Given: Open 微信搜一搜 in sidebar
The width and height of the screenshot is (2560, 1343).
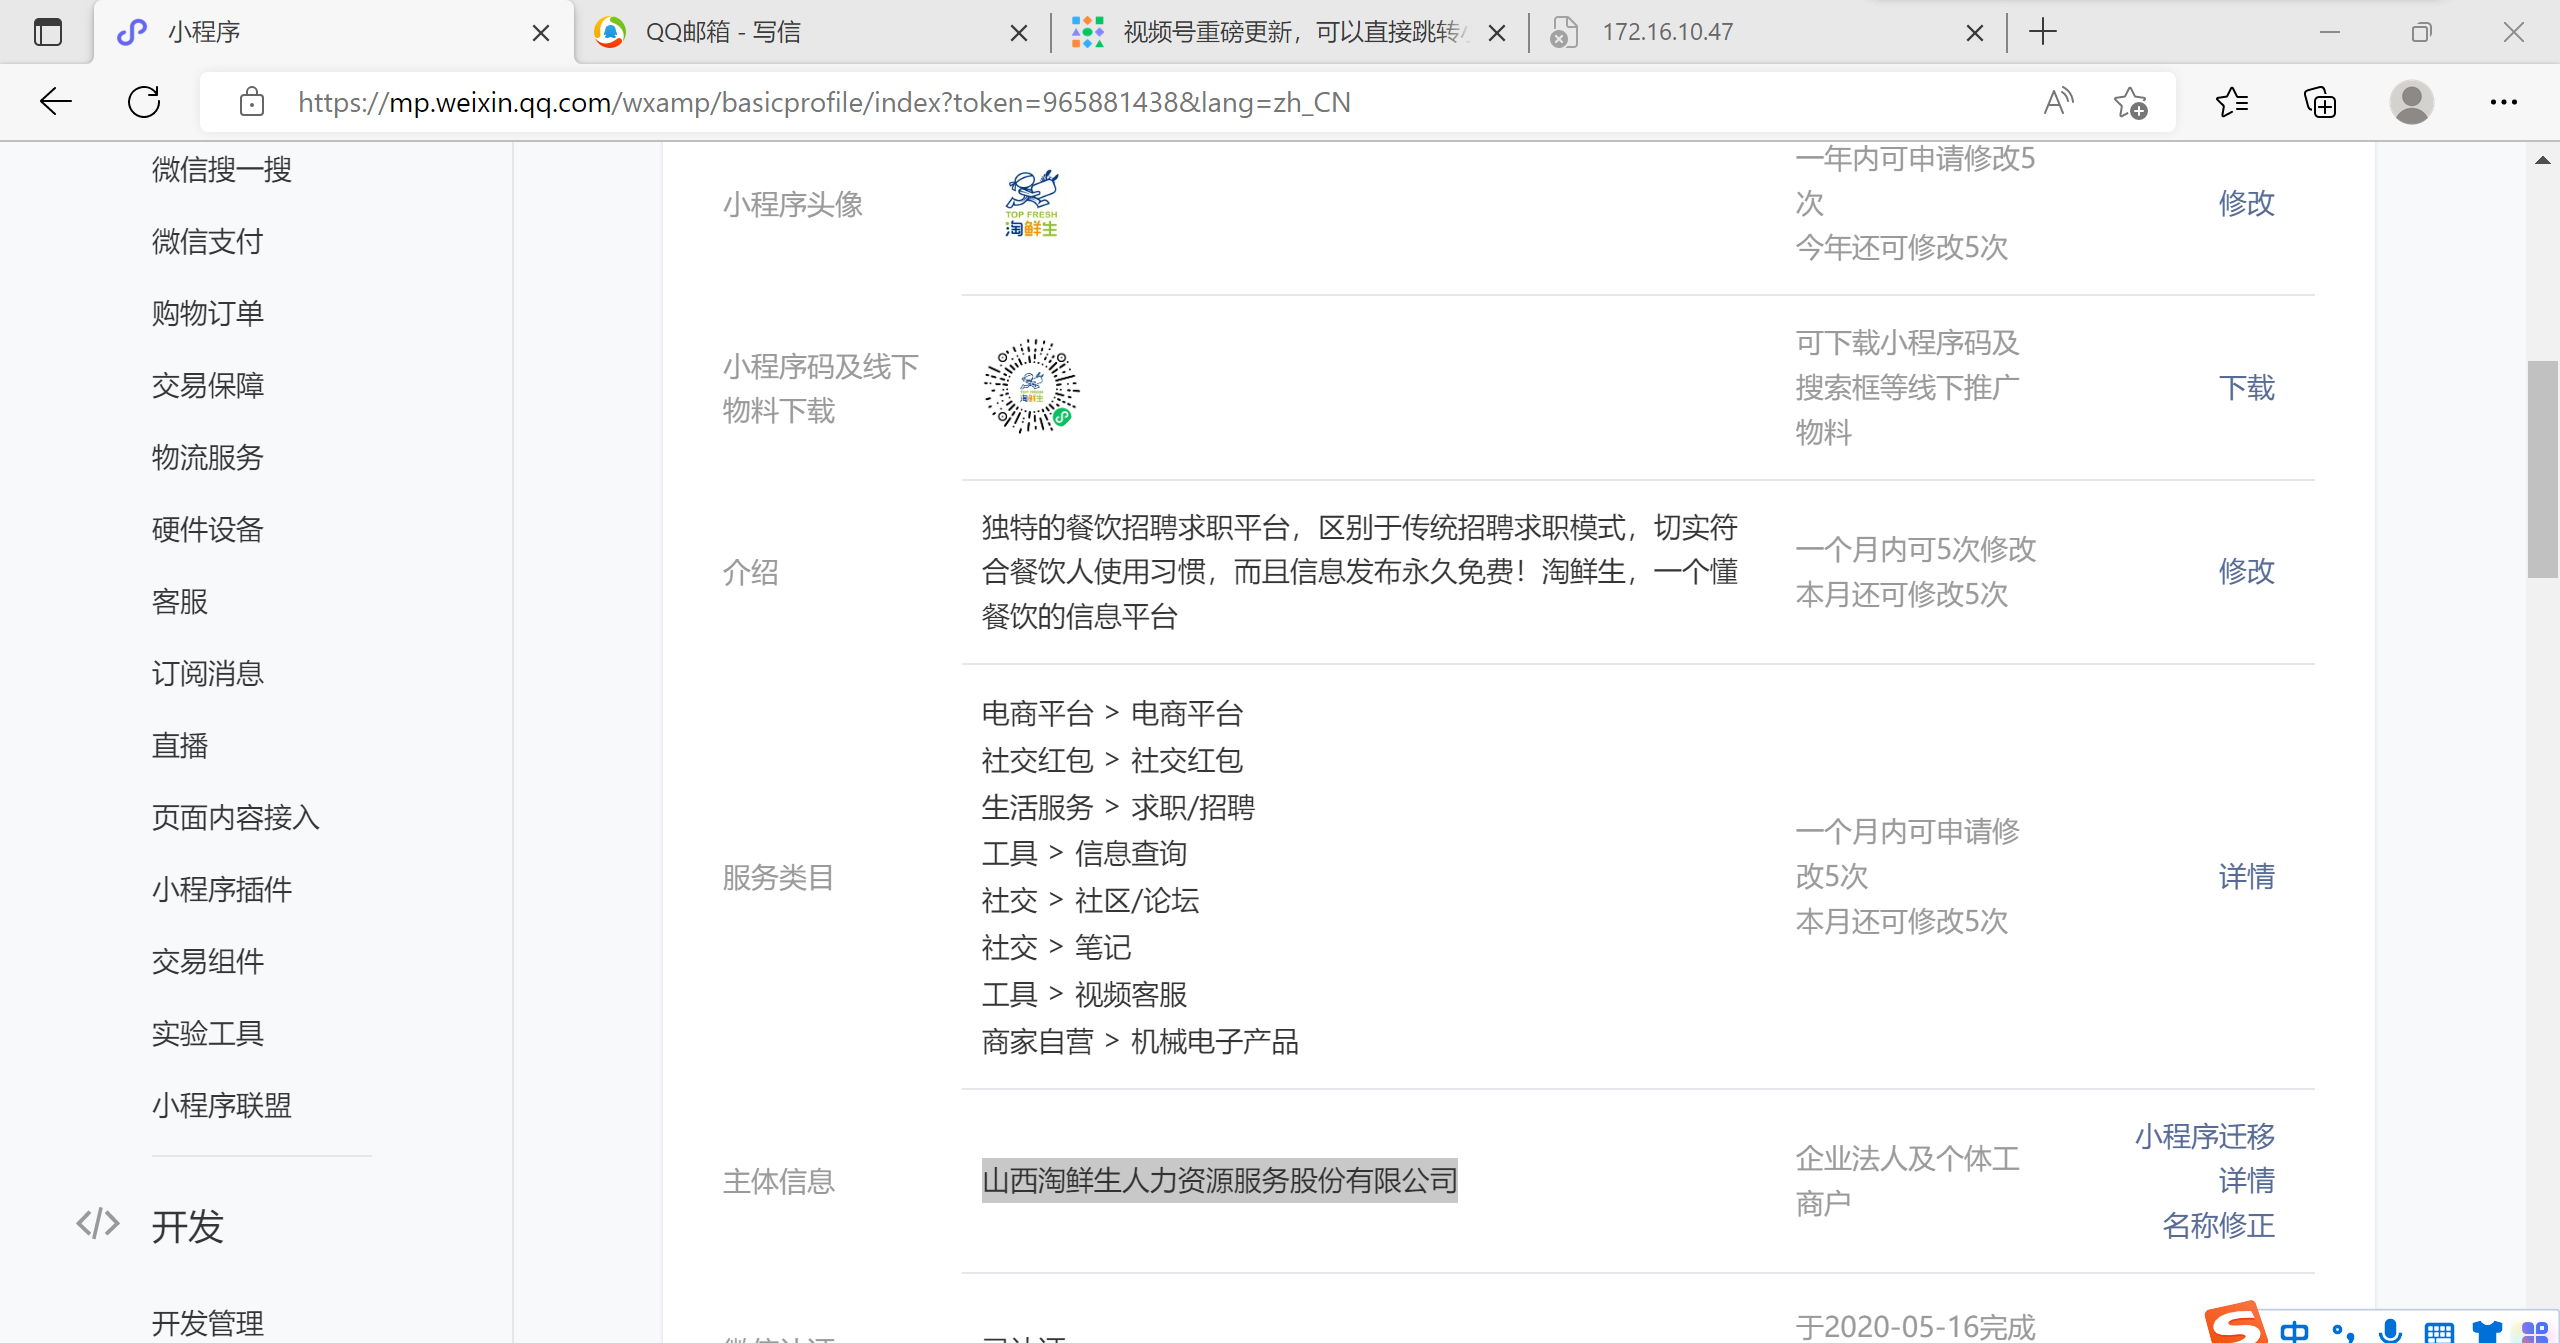Looking at the screenshot, I should point(222,169).
